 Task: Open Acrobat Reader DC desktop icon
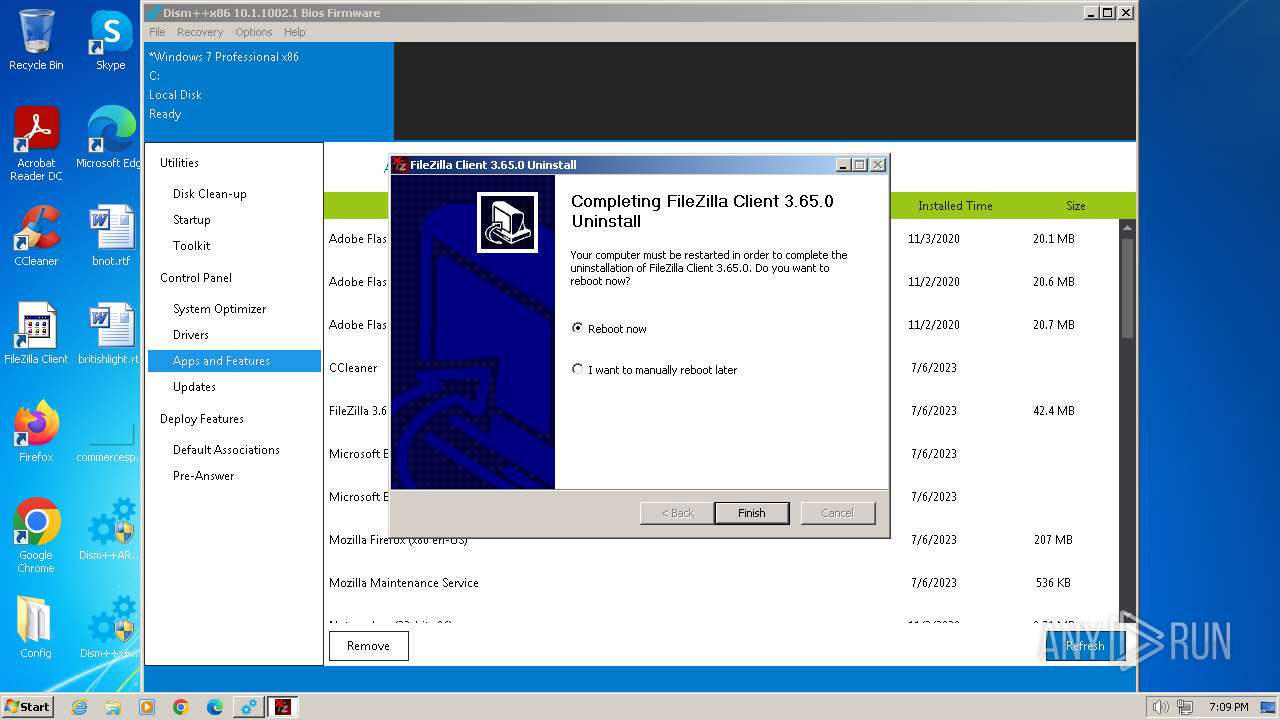tap(36, 145)
